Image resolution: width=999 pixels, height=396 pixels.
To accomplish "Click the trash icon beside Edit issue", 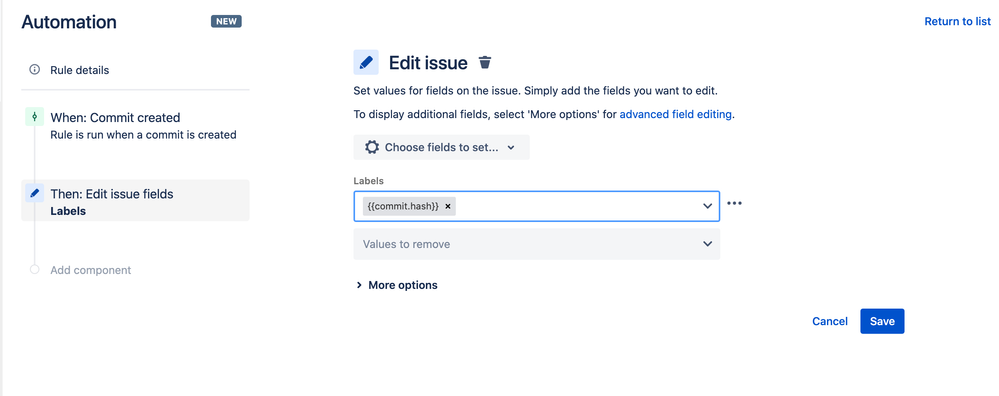I will click(x=485, y=62).
